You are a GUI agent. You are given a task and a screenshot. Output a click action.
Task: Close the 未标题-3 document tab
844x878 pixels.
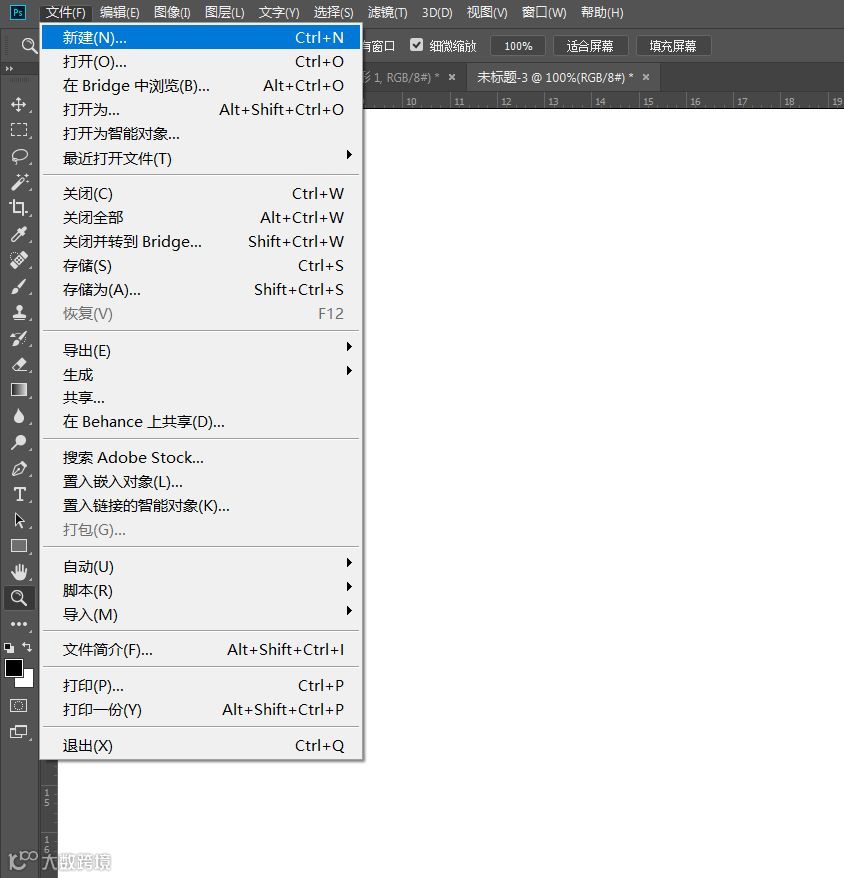[x=646, y=77]
